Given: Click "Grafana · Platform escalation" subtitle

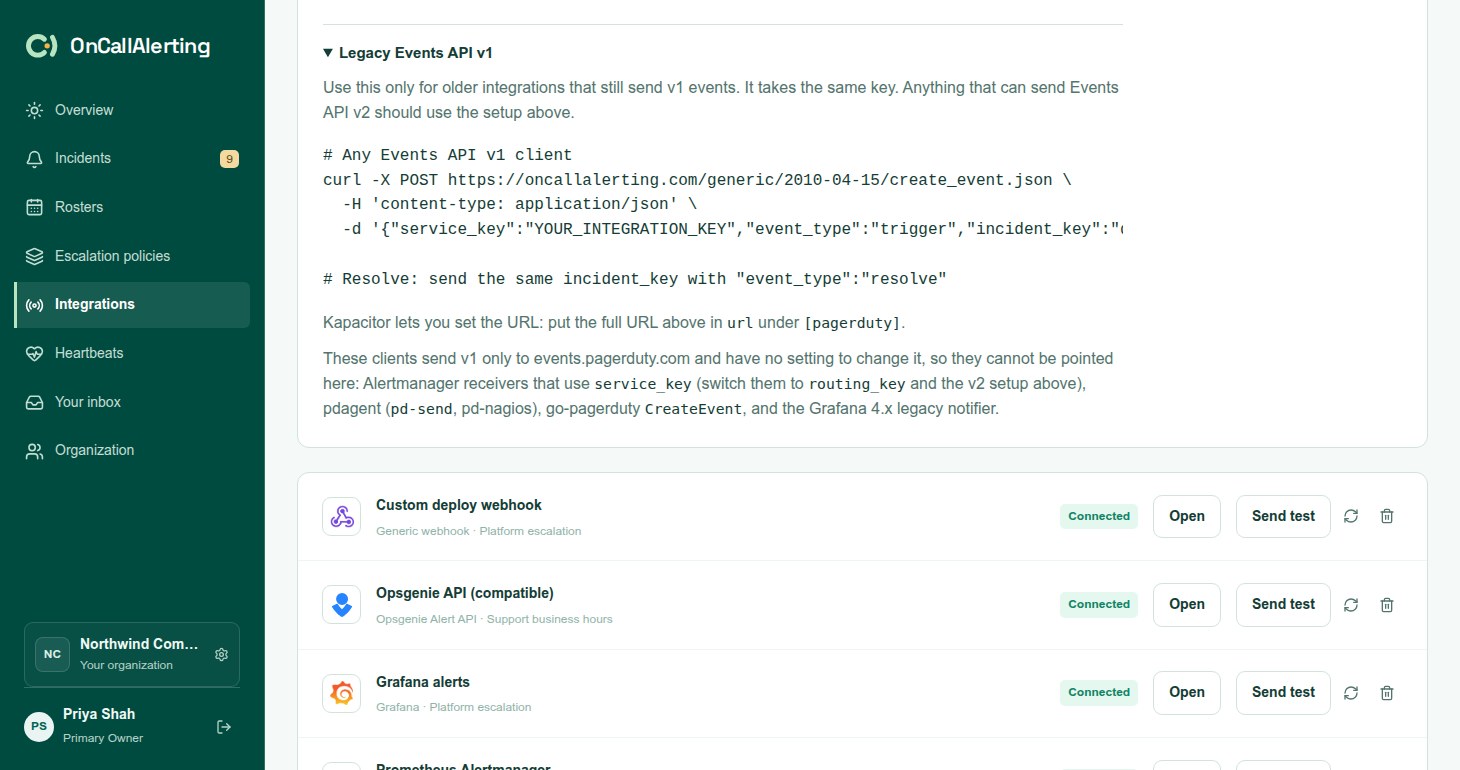Looking at the screenshot, I should pos(454,707).
